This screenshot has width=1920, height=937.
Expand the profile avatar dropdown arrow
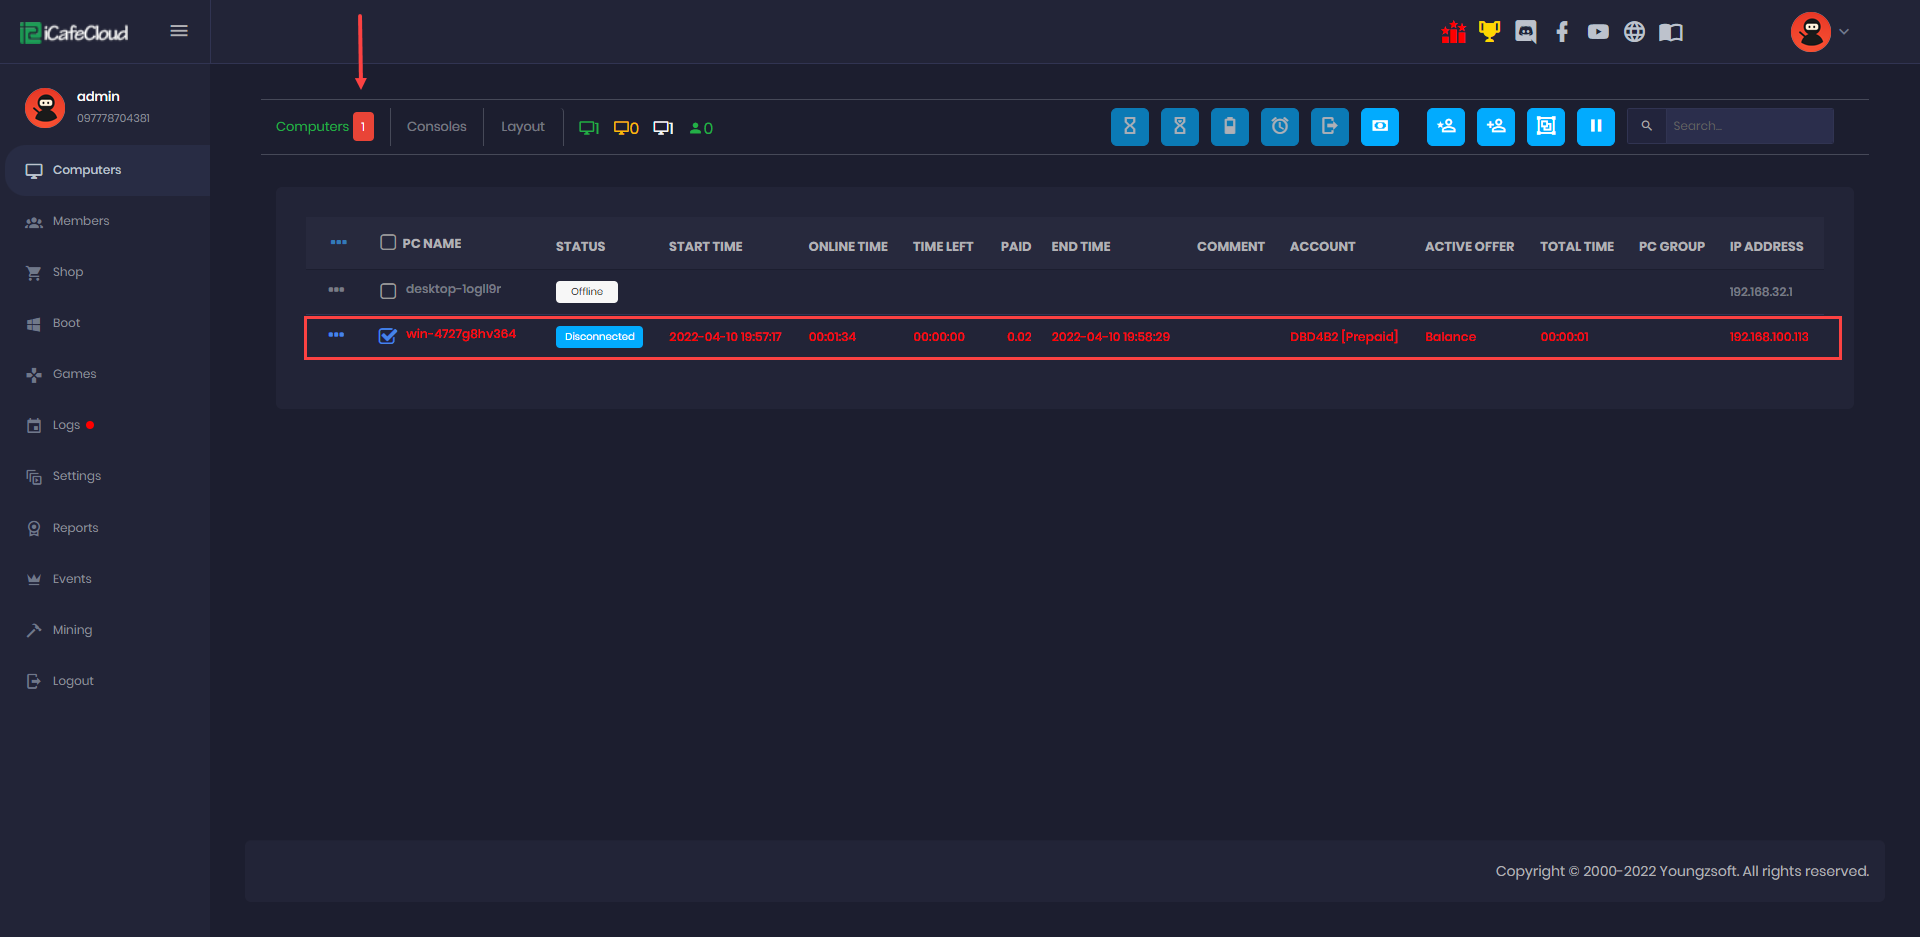[x=1844, y=32]
